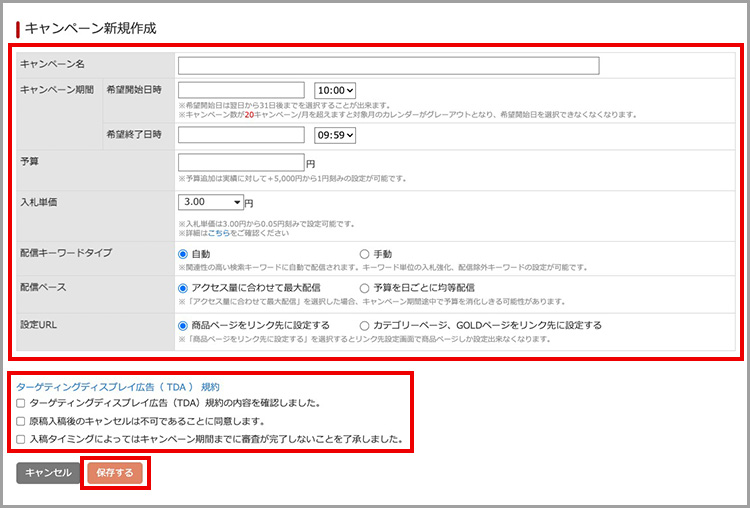Click the キャンセル button
The width and height of the screenshot is (750, 508).
pyautogui.click(x=47, y=473)
